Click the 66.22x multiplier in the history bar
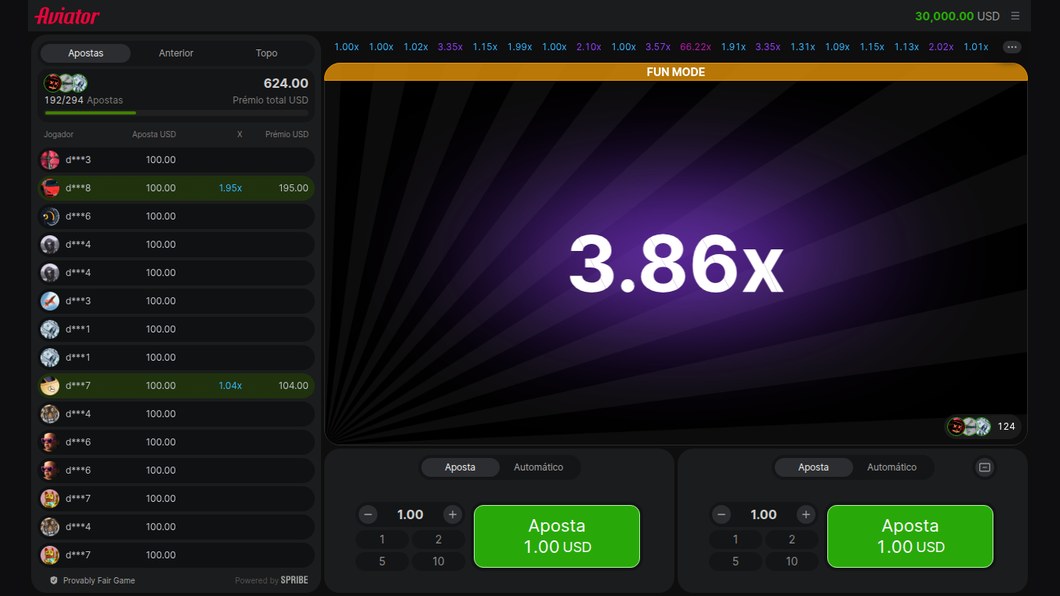Viewport: 1060px width, 596px height. tap(695, 47)
